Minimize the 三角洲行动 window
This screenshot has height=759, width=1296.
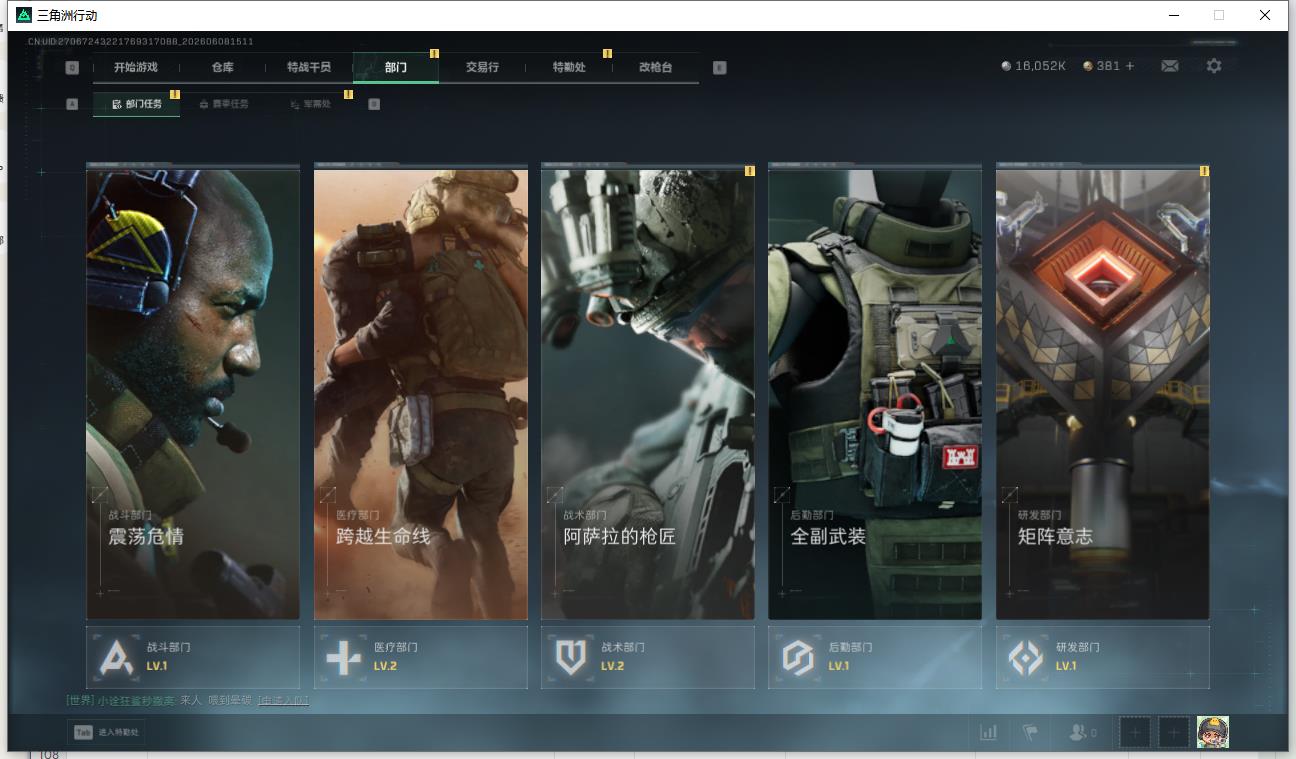(1173, 15)
